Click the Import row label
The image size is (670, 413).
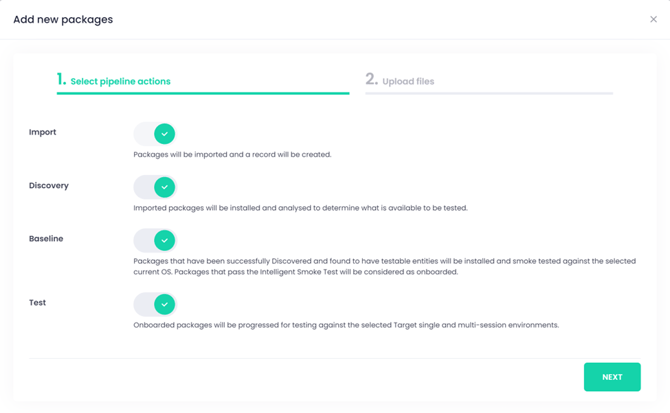[x=42, y=132]
